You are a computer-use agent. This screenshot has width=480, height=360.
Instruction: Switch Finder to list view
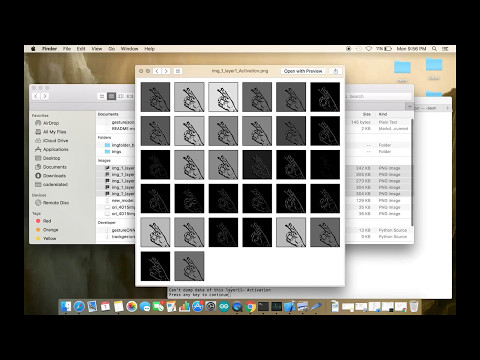(x=111, y=96)
